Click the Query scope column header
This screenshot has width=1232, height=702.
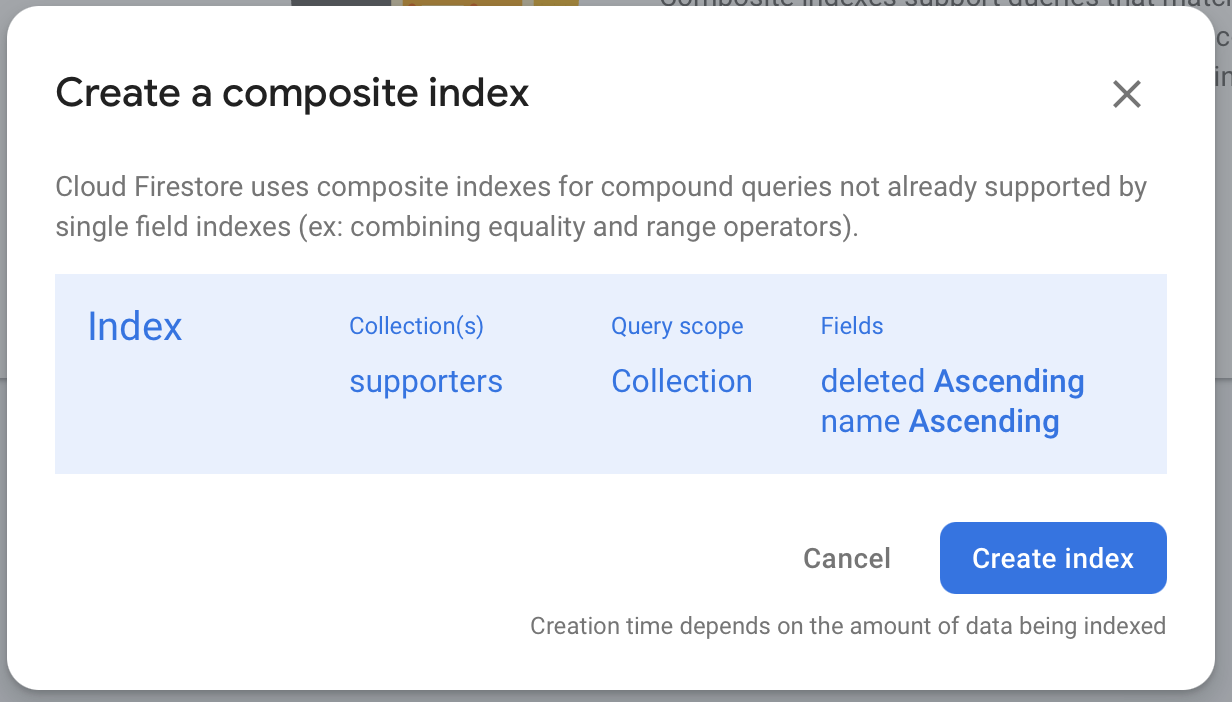pyautogui.click(x=677, y=326)
